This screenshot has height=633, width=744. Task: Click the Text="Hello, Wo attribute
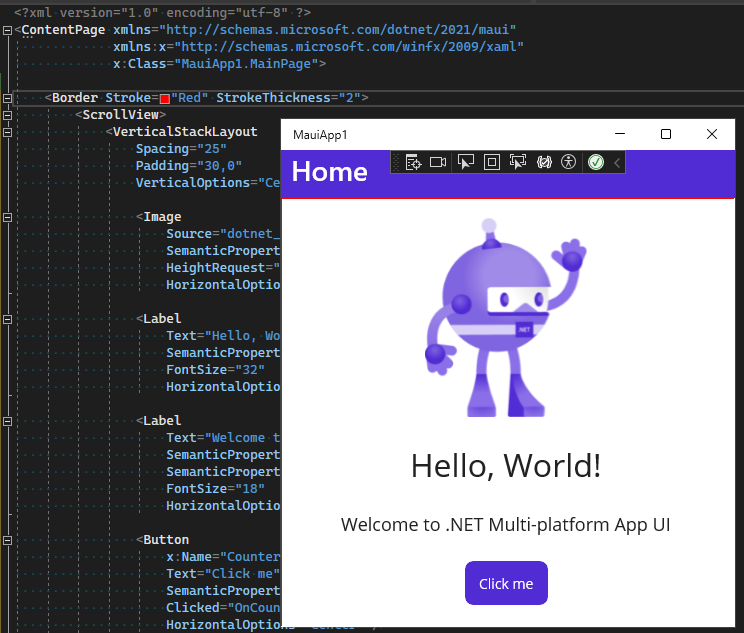[x=223, y=336]
